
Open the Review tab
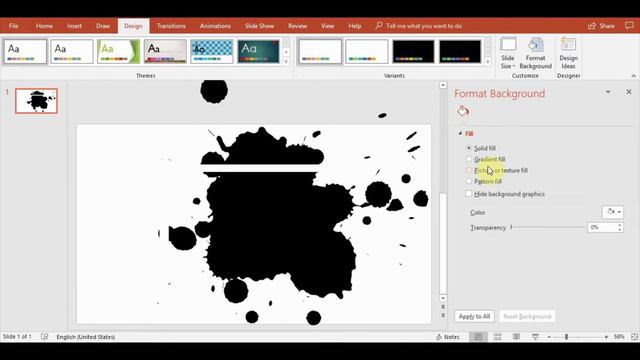pyautogui.click(x=297, y=26)
